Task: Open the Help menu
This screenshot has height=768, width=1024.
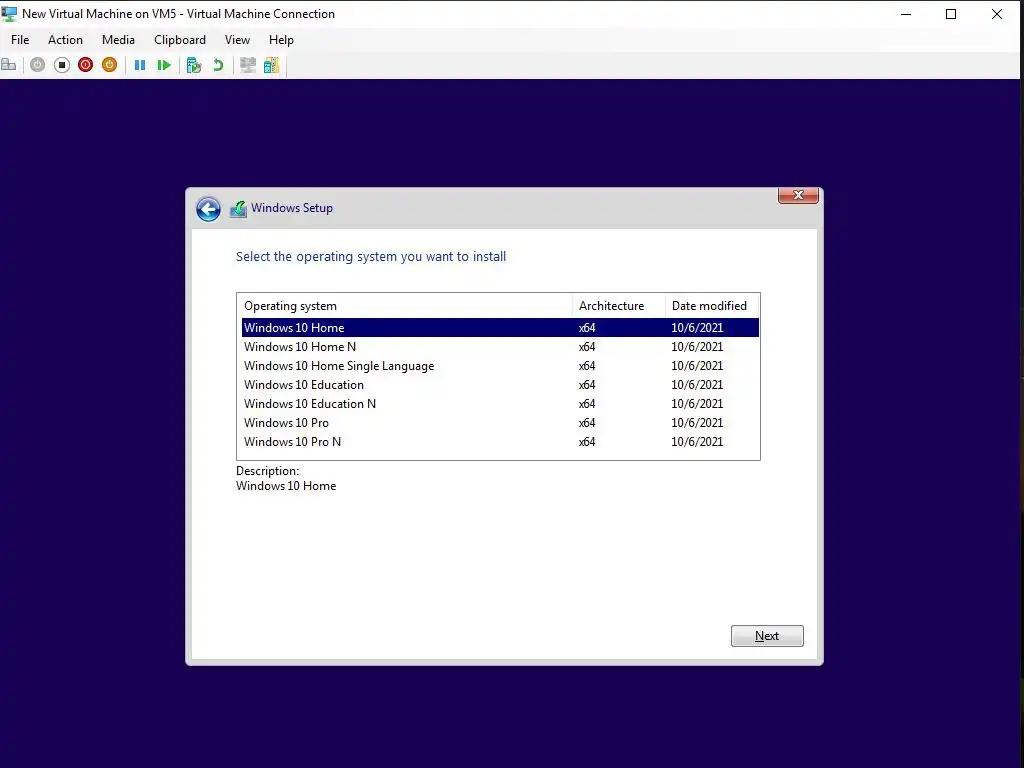Action: (281, 40)
